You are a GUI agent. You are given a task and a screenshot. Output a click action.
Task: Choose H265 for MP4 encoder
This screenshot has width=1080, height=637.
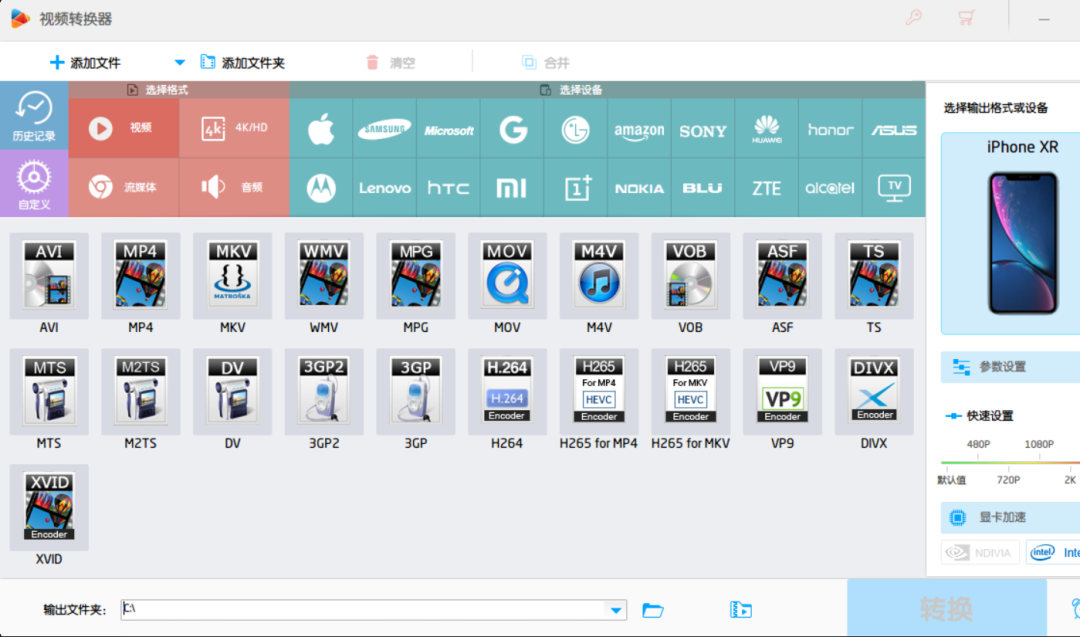(x=599, y=391)
